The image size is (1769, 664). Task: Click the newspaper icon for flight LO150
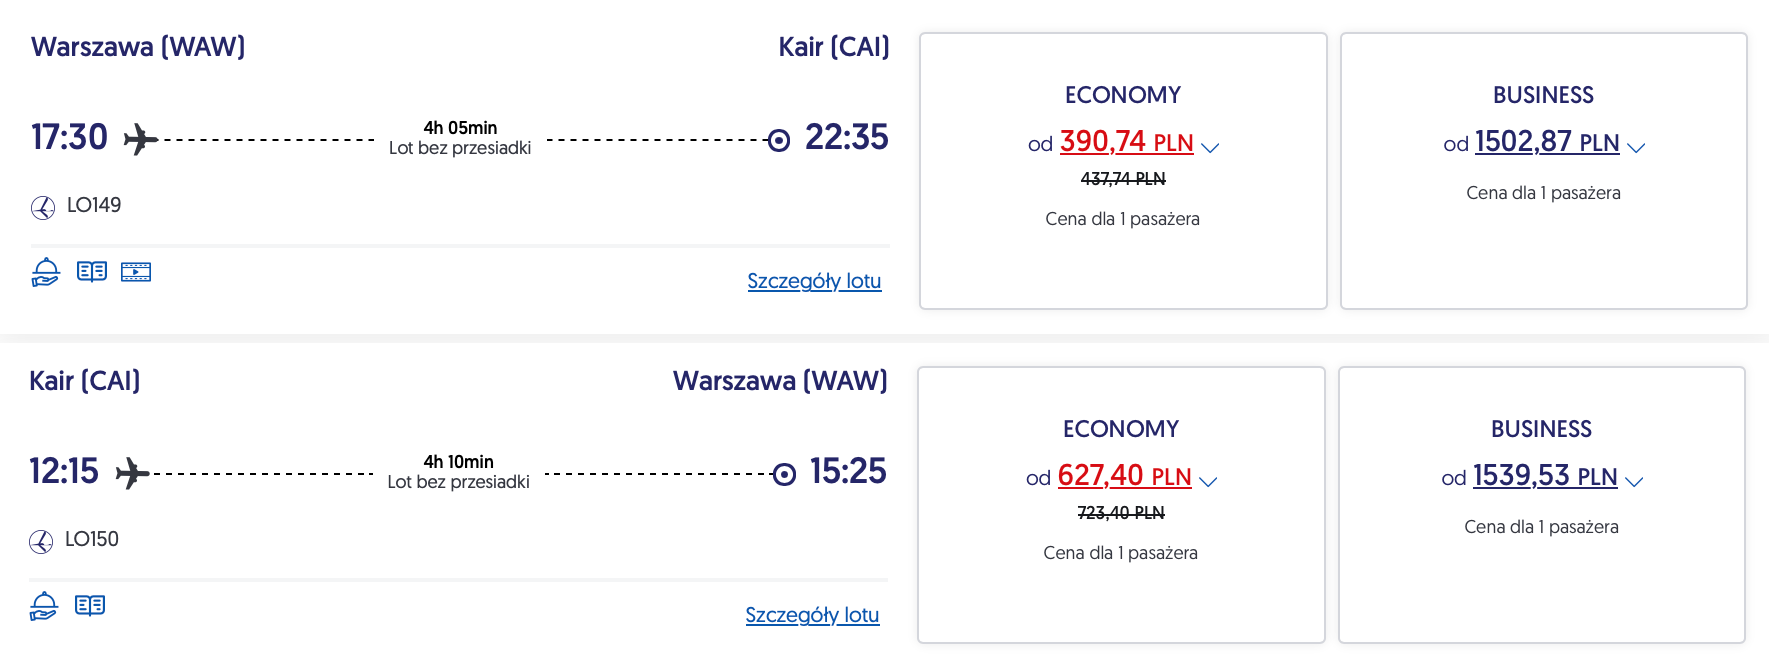[x=90, y=606]
